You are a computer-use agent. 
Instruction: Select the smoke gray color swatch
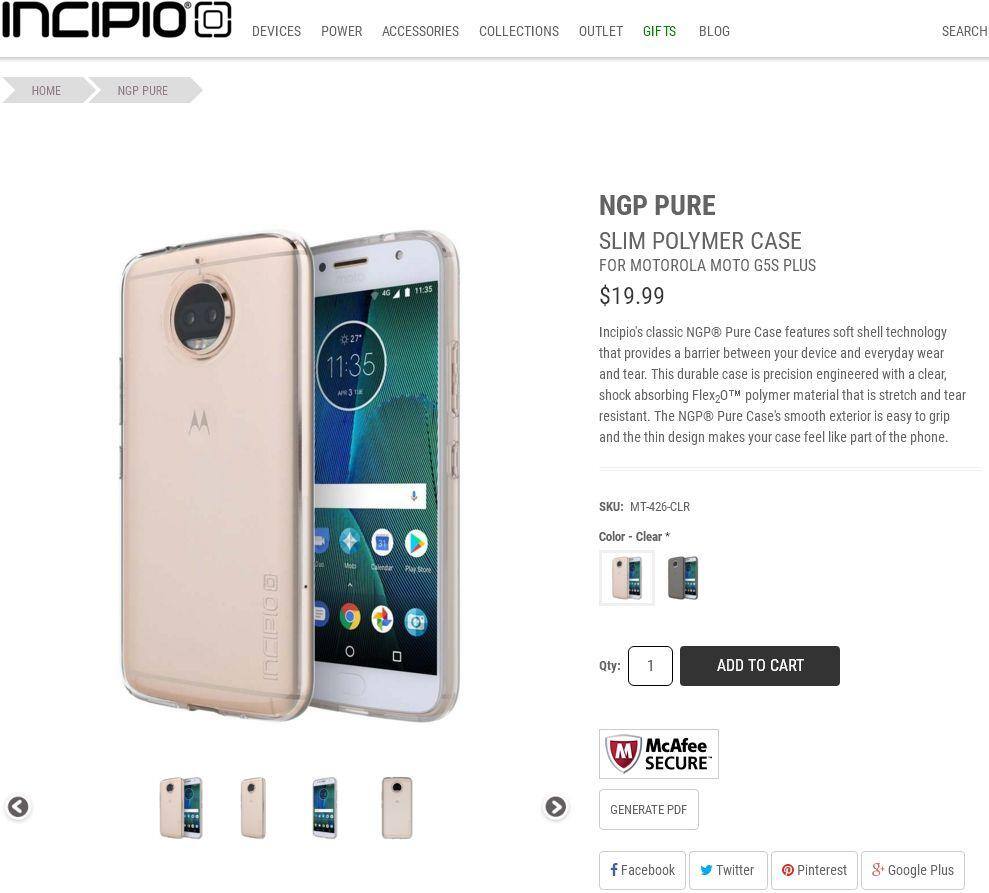(x=682, y=578)
